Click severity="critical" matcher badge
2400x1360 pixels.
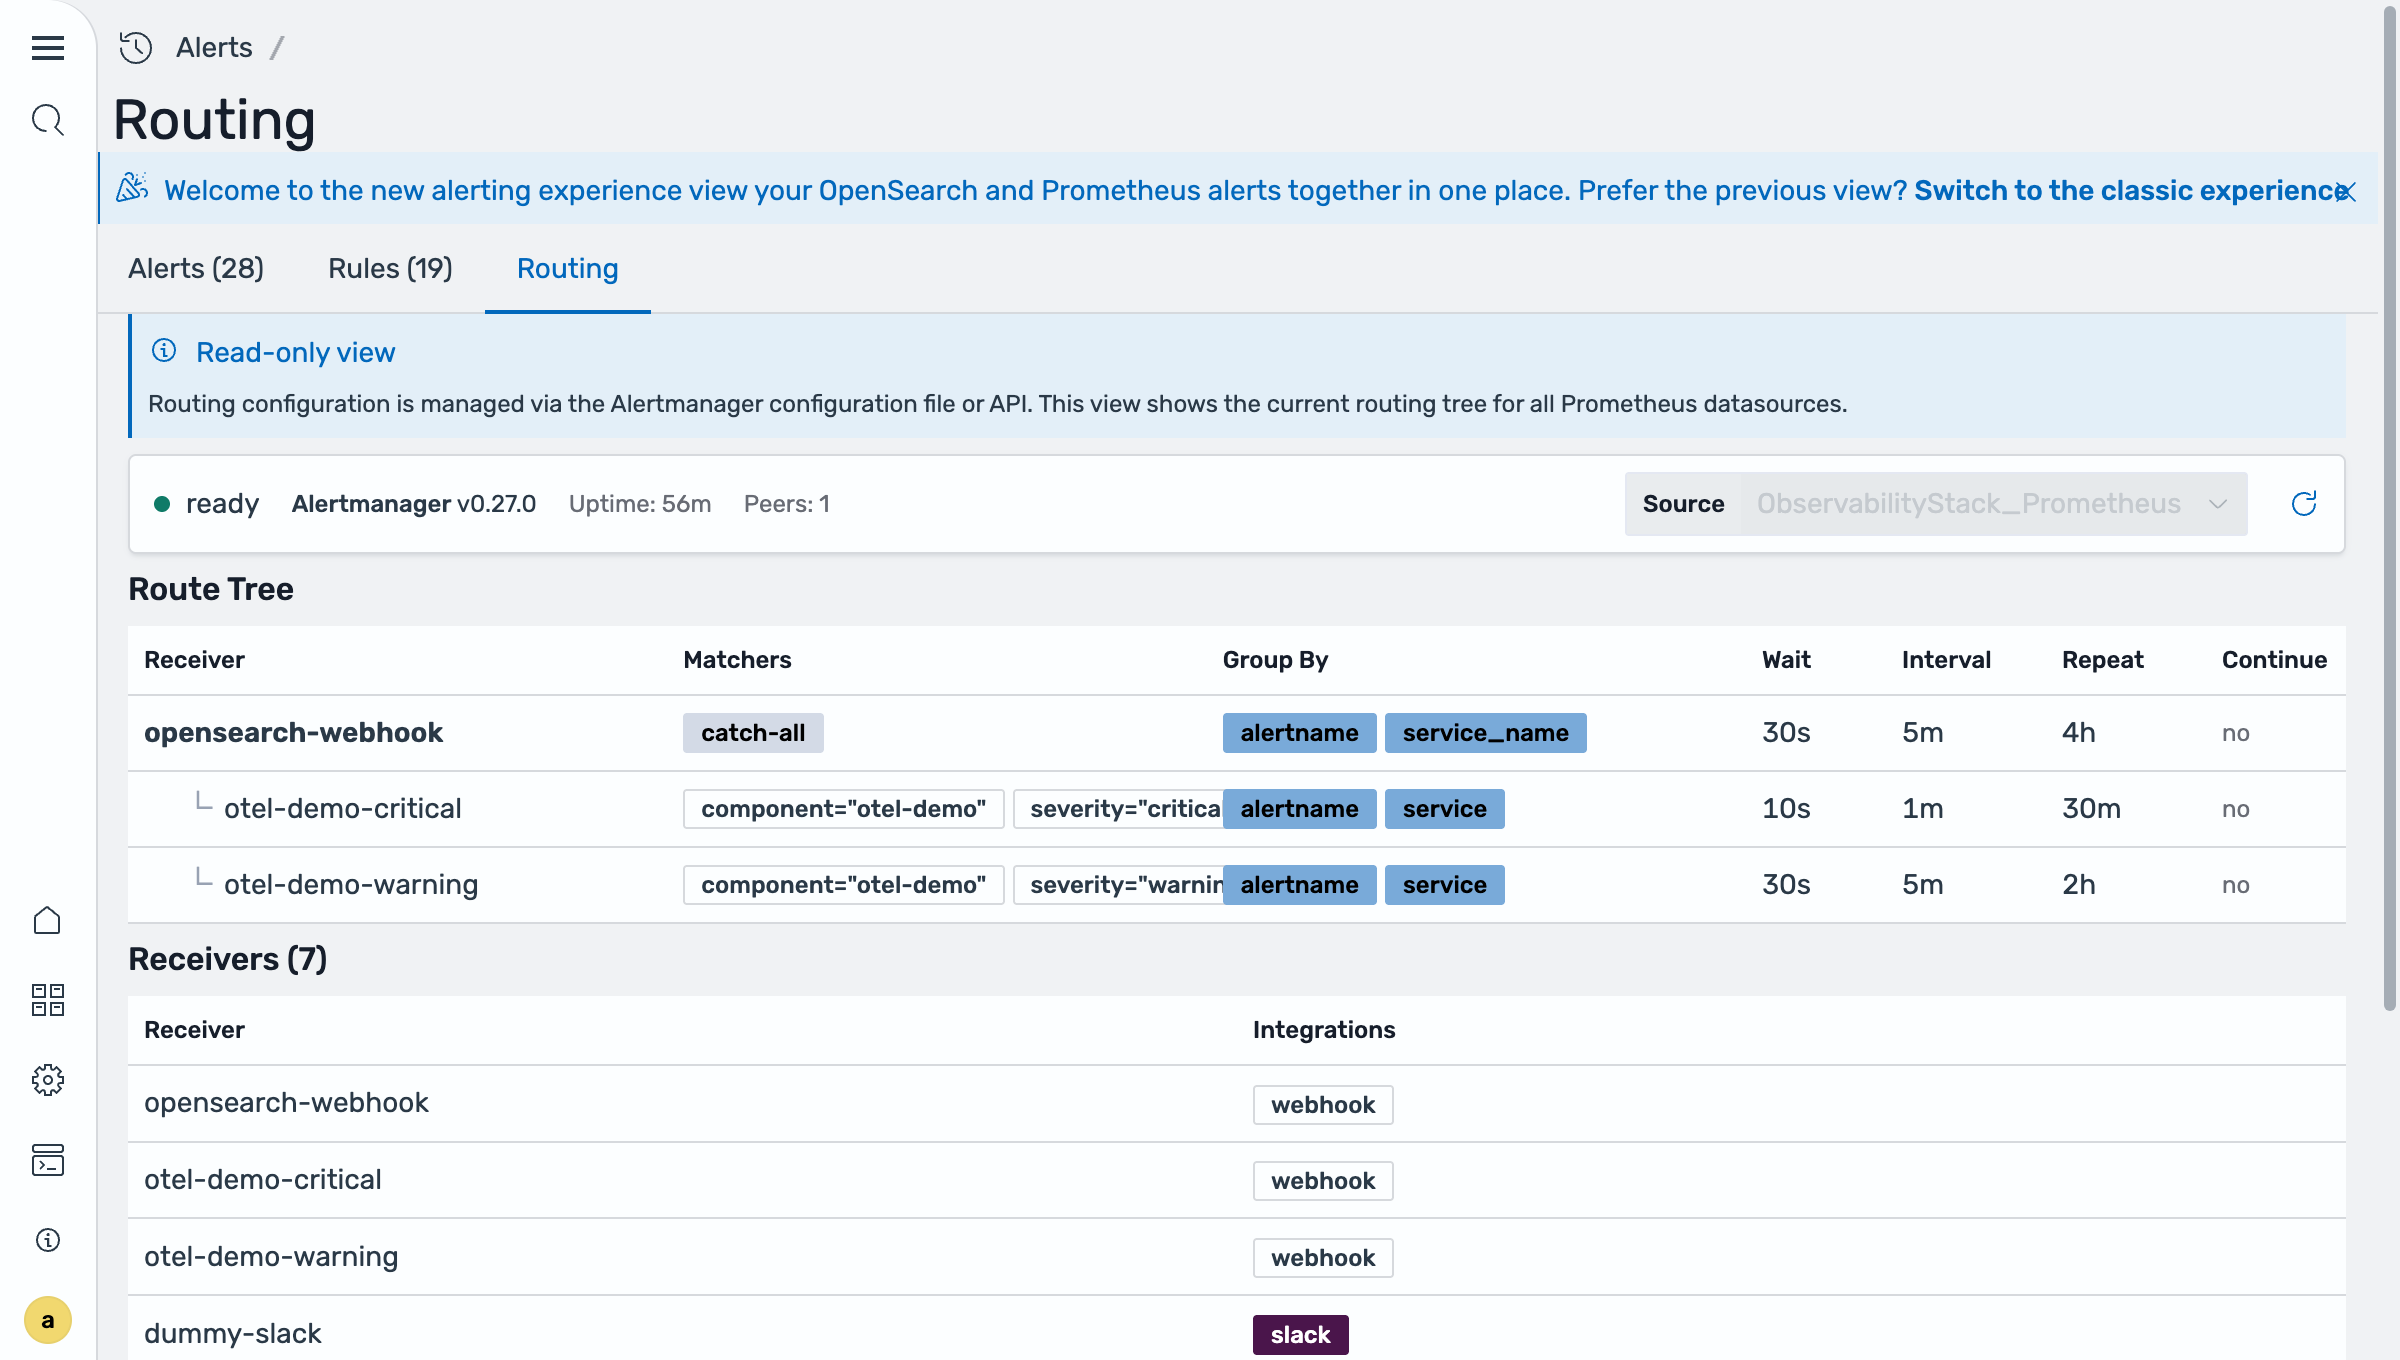point(1118,809)
